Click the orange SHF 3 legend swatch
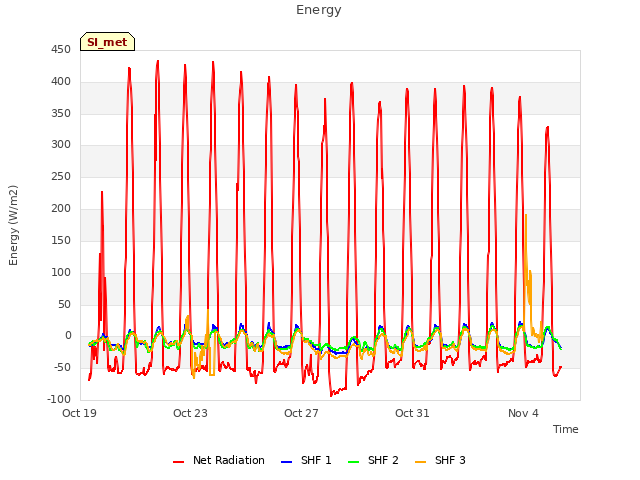 pyautogui.click(x=420, y=462)
